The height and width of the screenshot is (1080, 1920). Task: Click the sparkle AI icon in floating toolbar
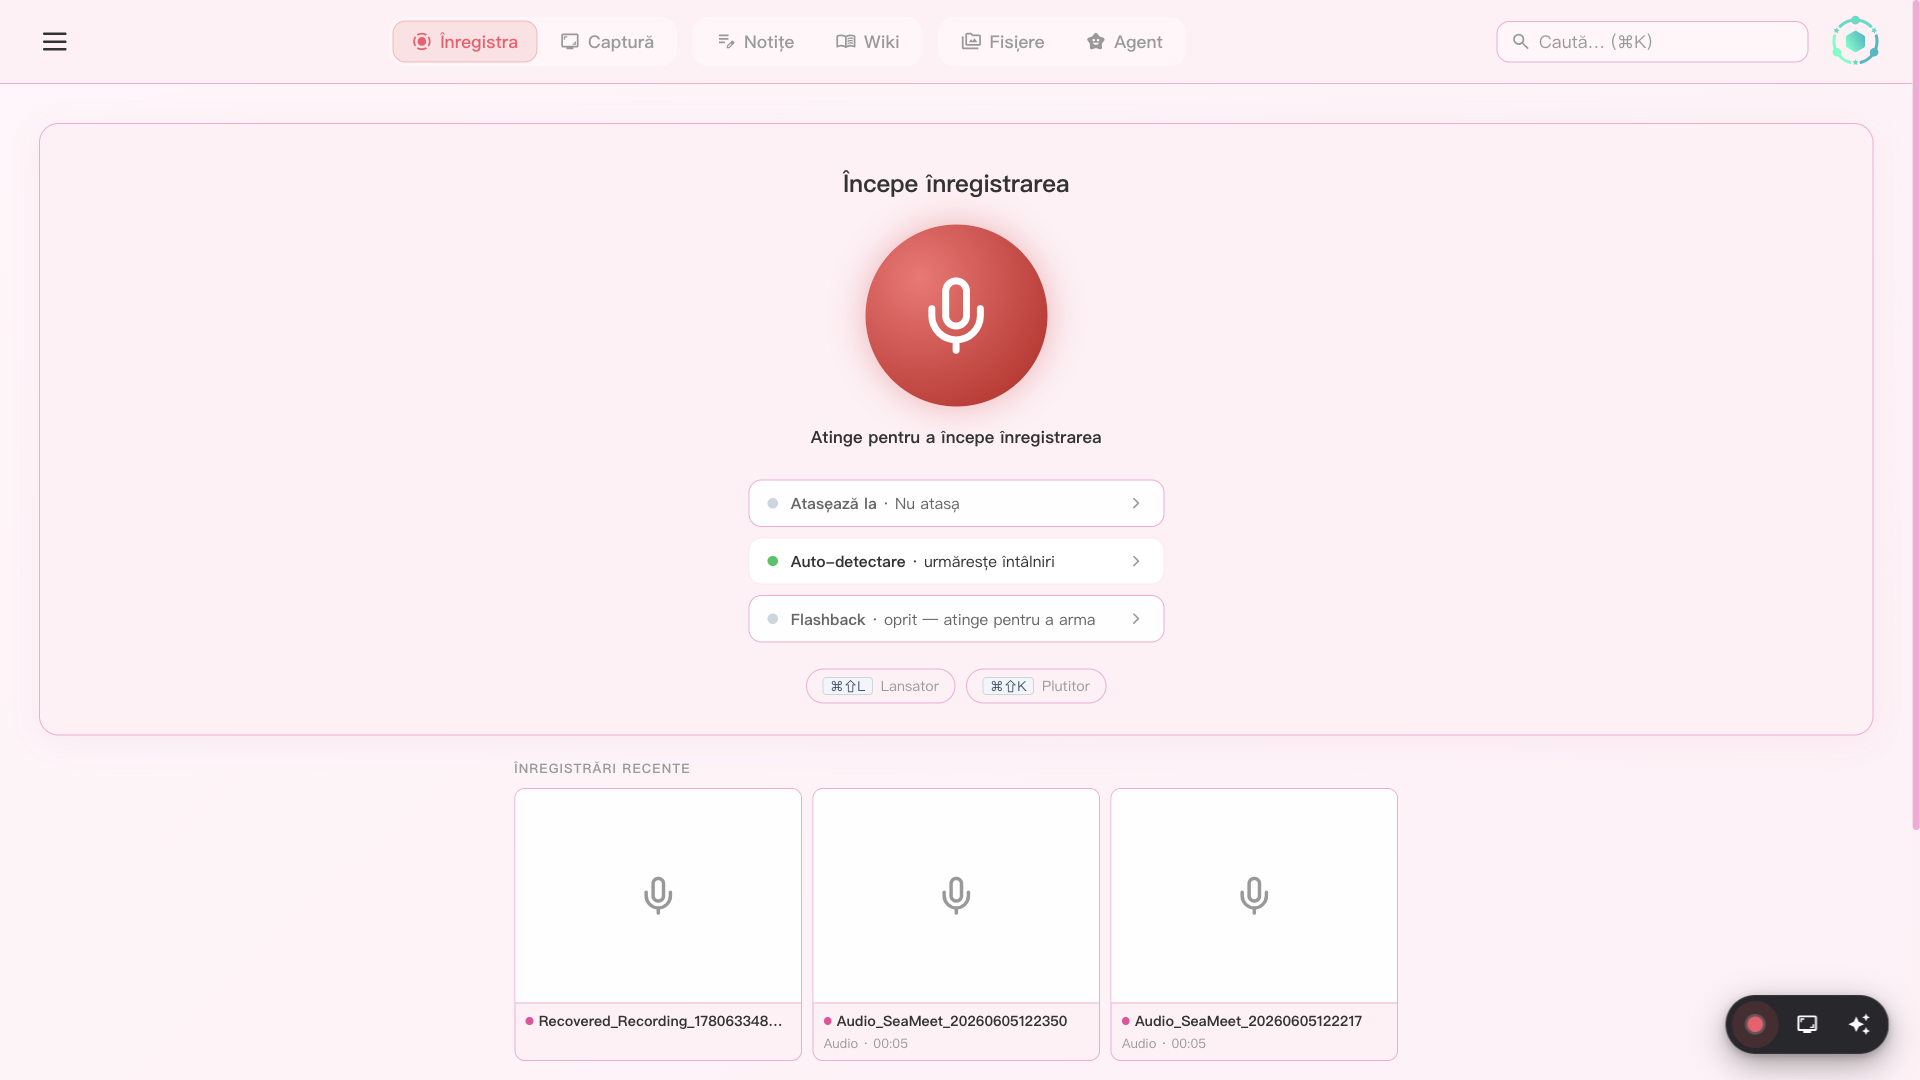point(1859,1024)
